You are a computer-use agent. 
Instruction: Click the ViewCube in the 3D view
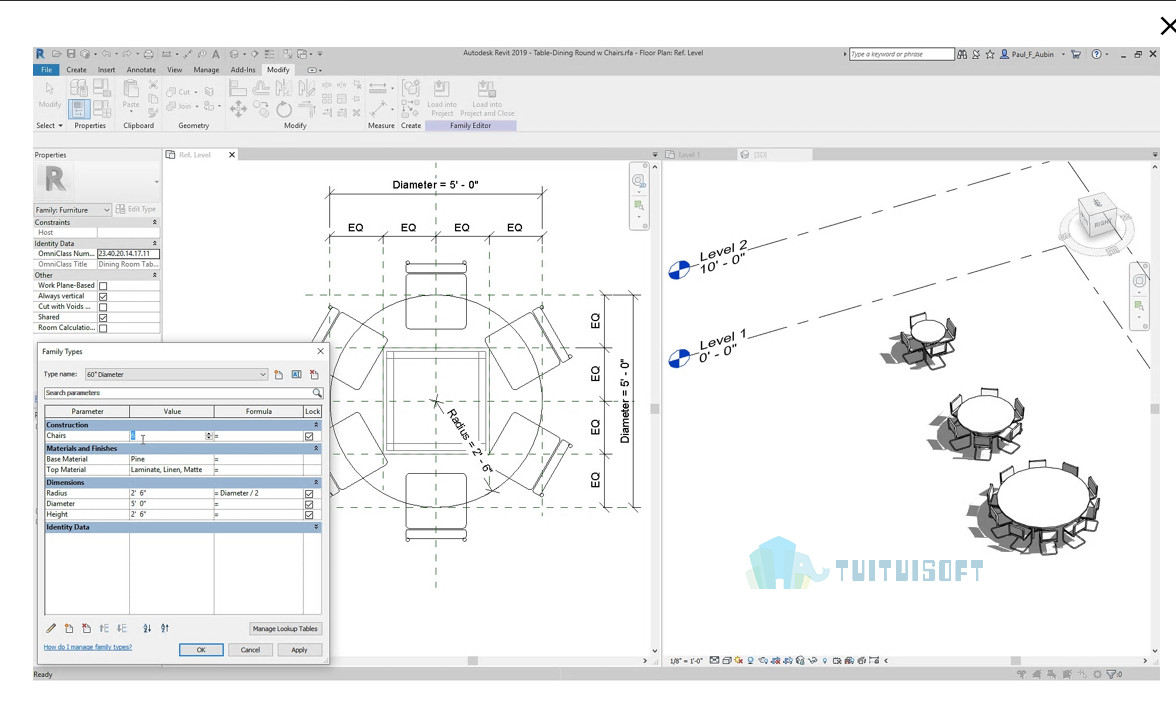(1098, 216)
